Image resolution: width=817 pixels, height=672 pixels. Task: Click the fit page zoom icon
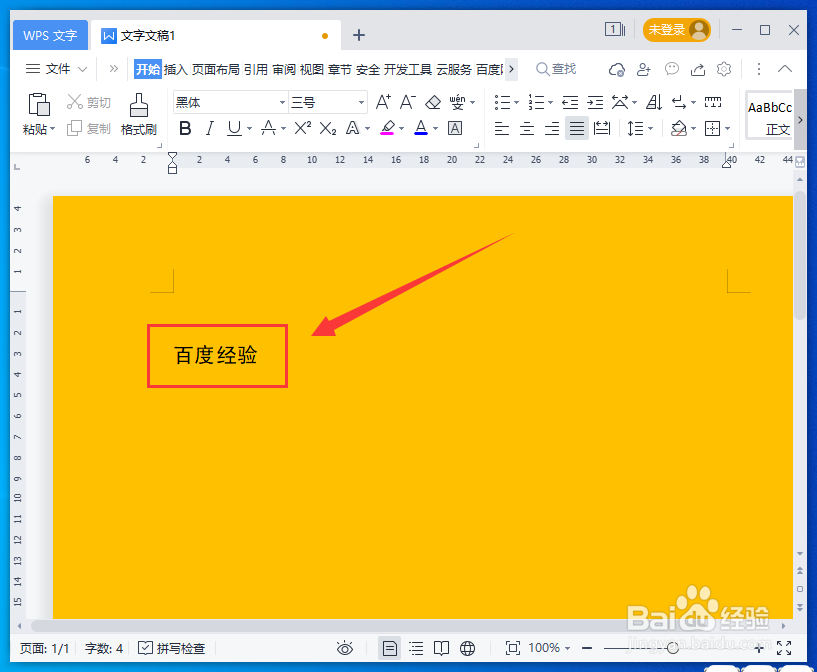click(513, 648)
